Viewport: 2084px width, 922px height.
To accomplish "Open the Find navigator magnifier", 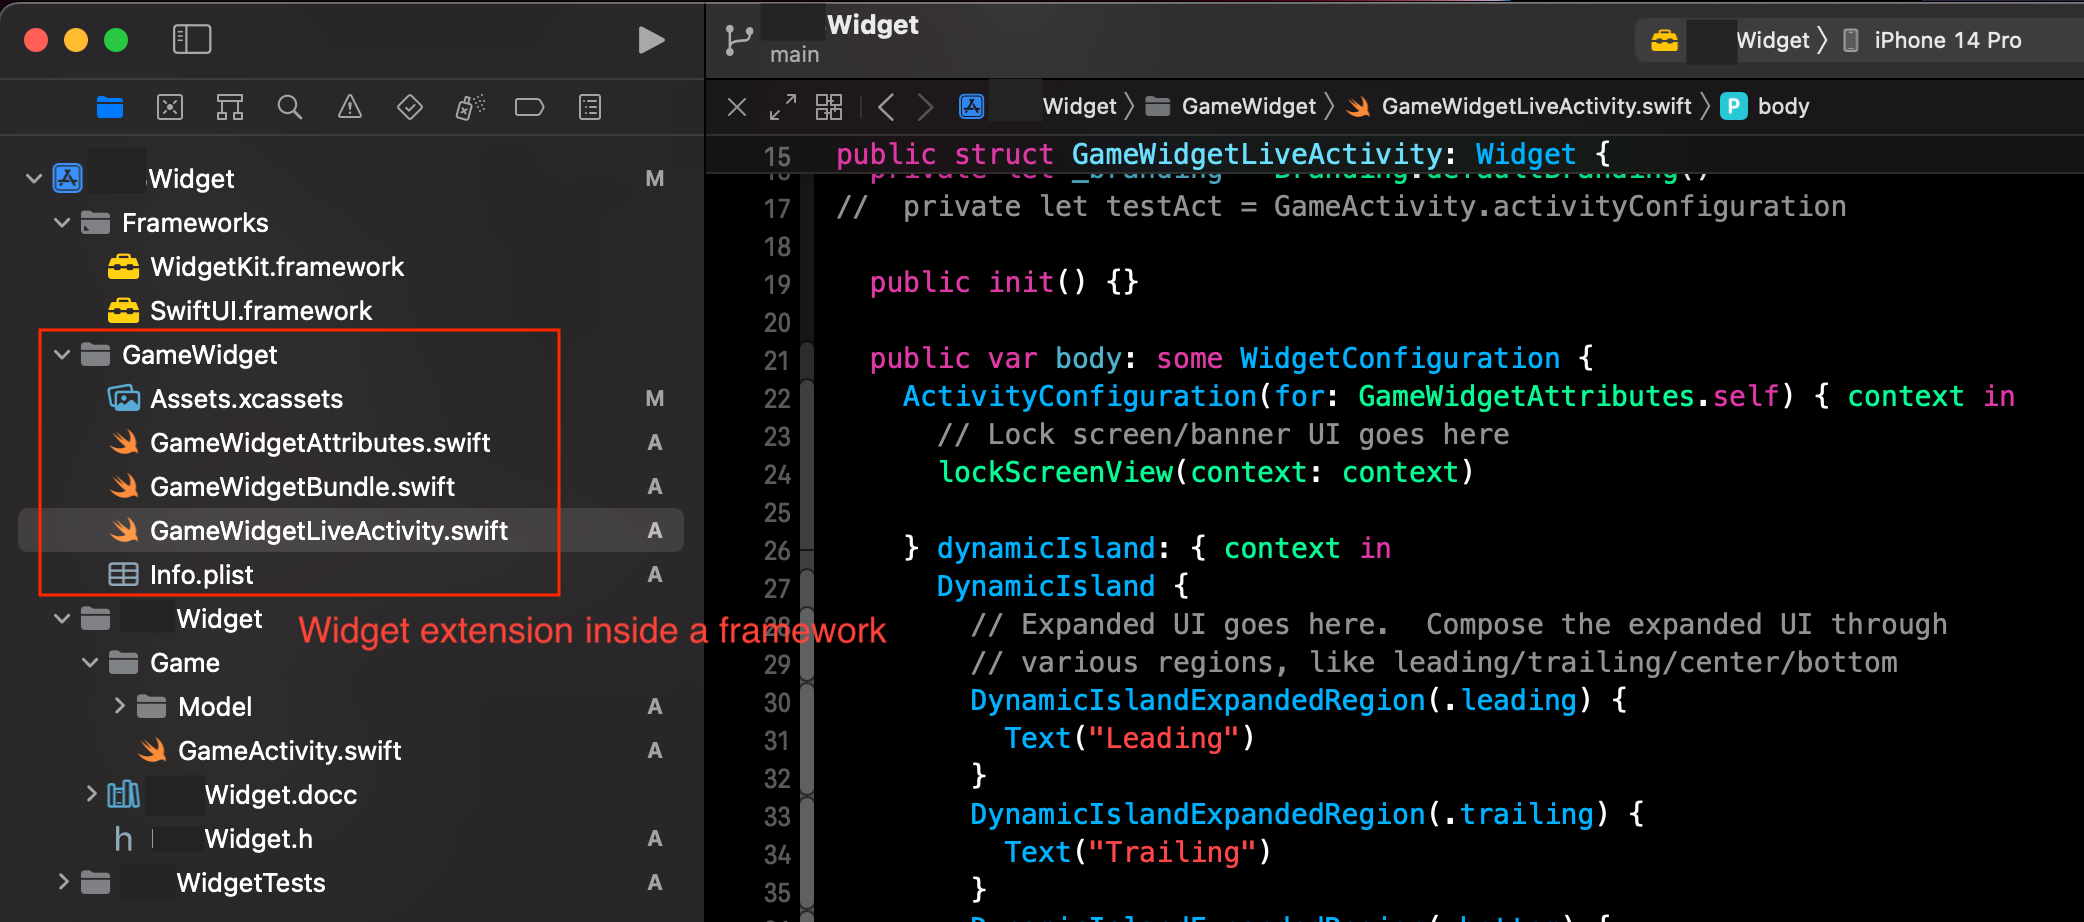I will pyautogui.click(x=290, y=107).
